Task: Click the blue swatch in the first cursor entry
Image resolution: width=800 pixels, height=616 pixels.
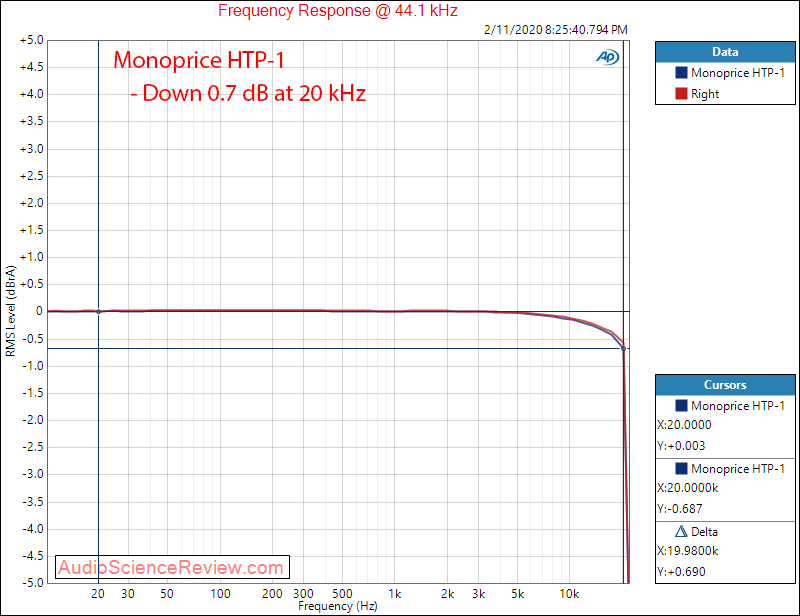Action: (x=681, y=405)
